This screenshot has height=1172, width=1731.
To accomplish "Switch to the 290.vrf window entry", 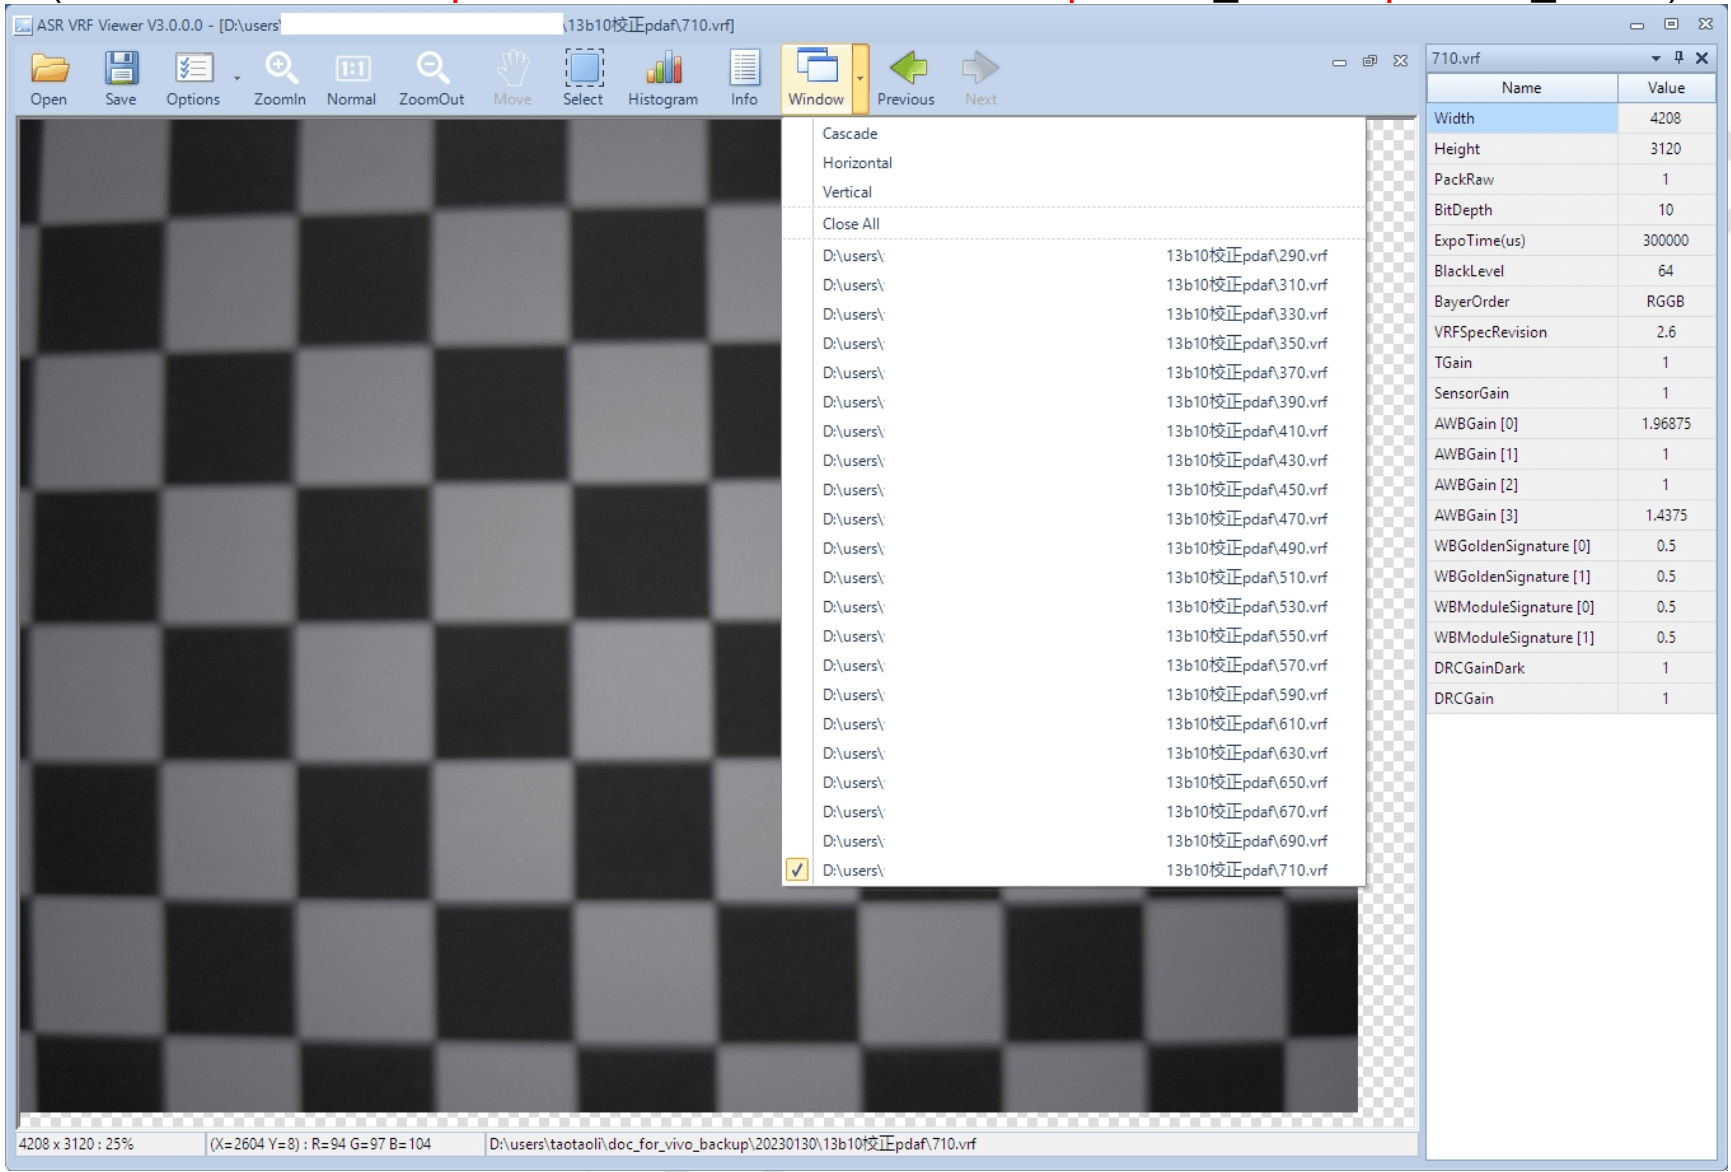I will (1074, 256).
